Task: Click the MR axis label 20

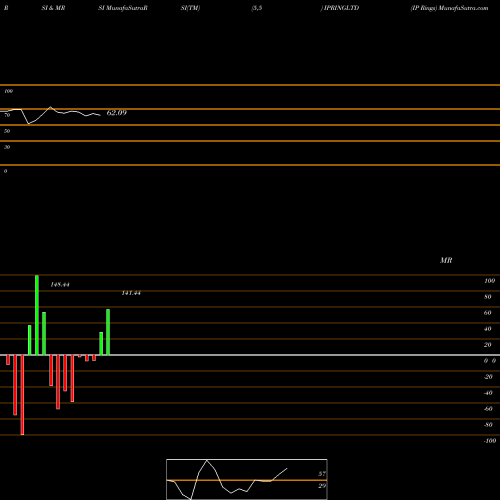Action: (487, 345)
